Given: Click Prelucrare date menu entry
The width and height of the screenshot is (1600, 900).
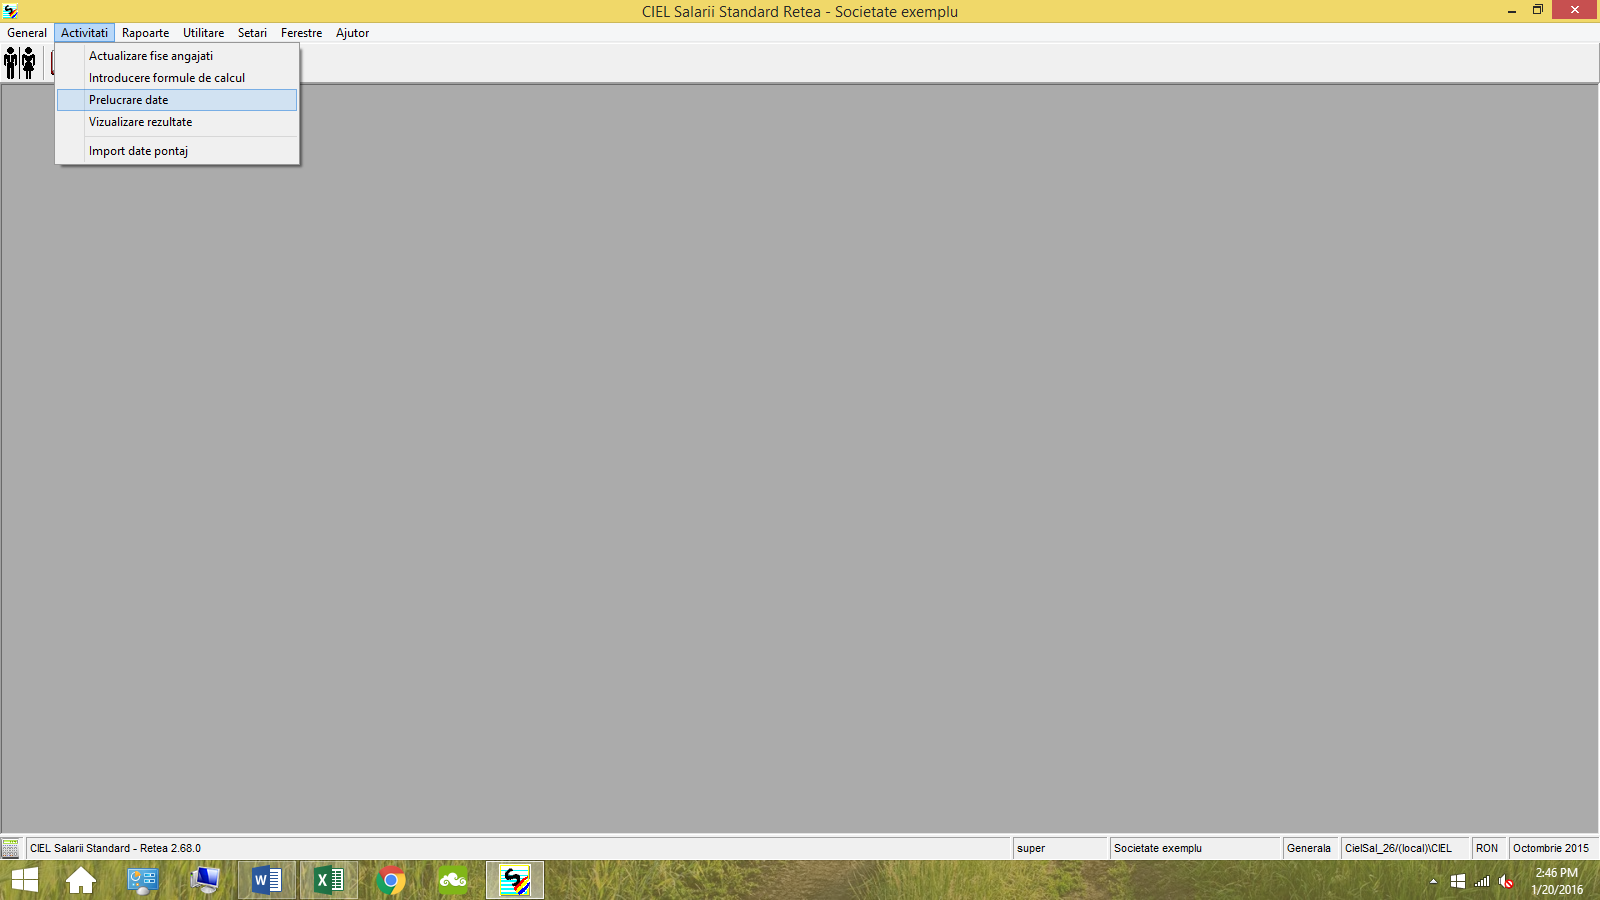Looking at the screenshot, I should pos(177,100).
